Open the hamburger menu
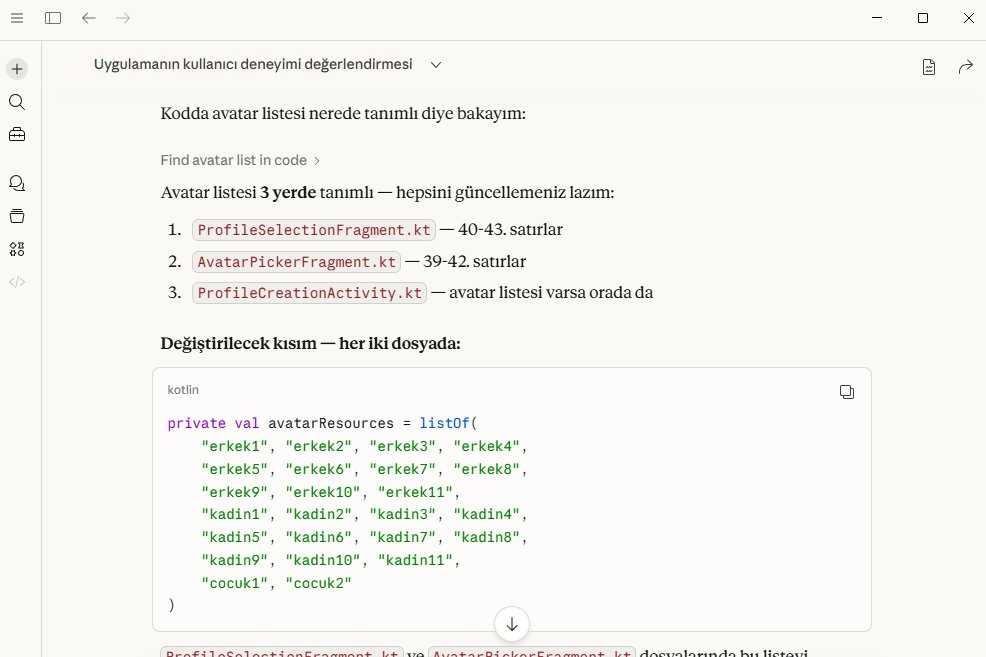This screenshot has width=986, height=657. click(17, 18)
